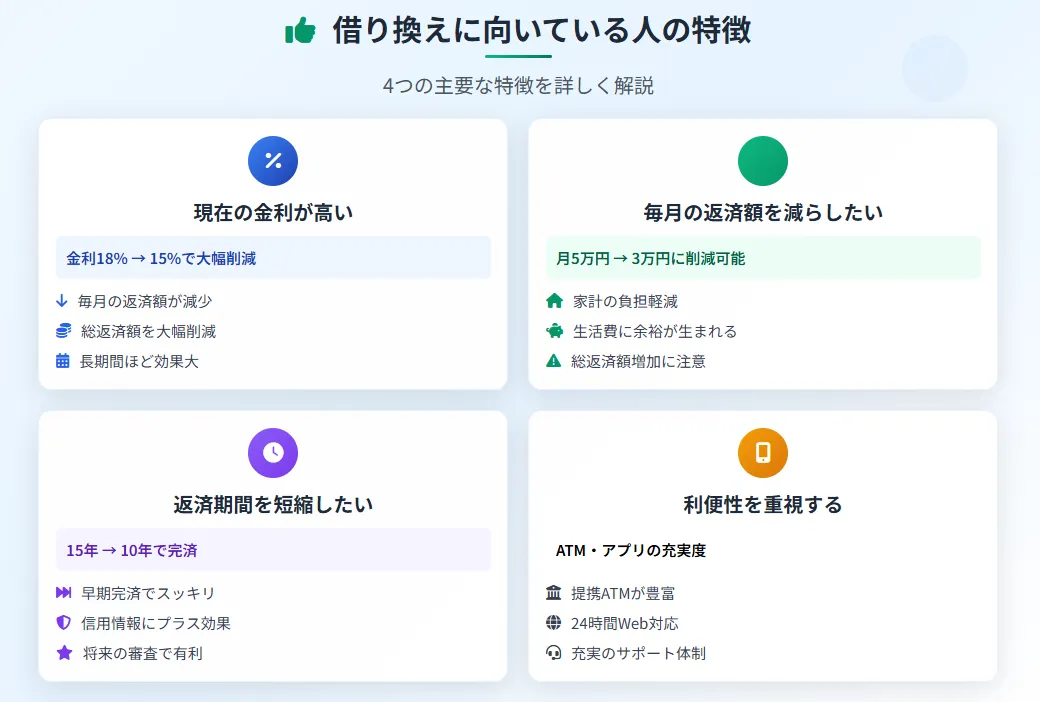
Task: Click the text 毎月の返済額が減少
Action: click(145, 301)
